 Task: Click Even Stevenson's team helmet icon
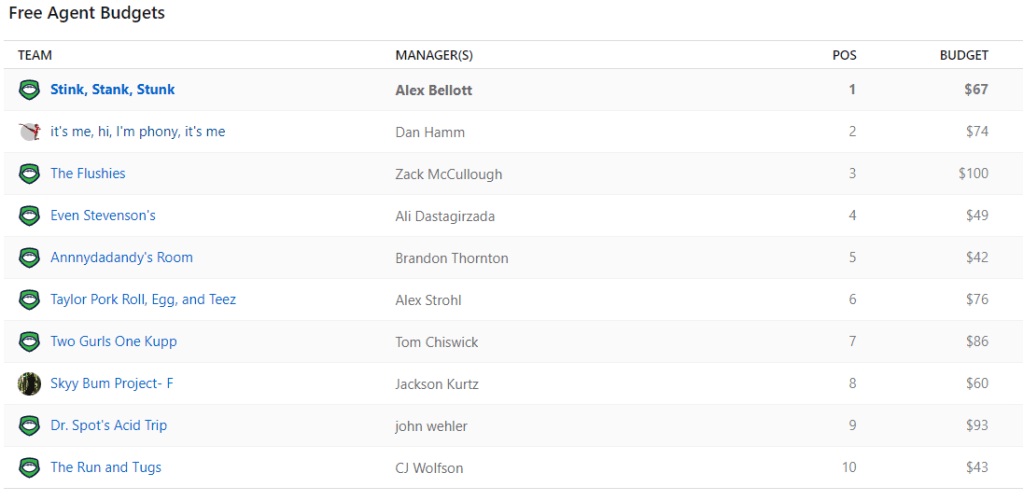tap(29, 216)
